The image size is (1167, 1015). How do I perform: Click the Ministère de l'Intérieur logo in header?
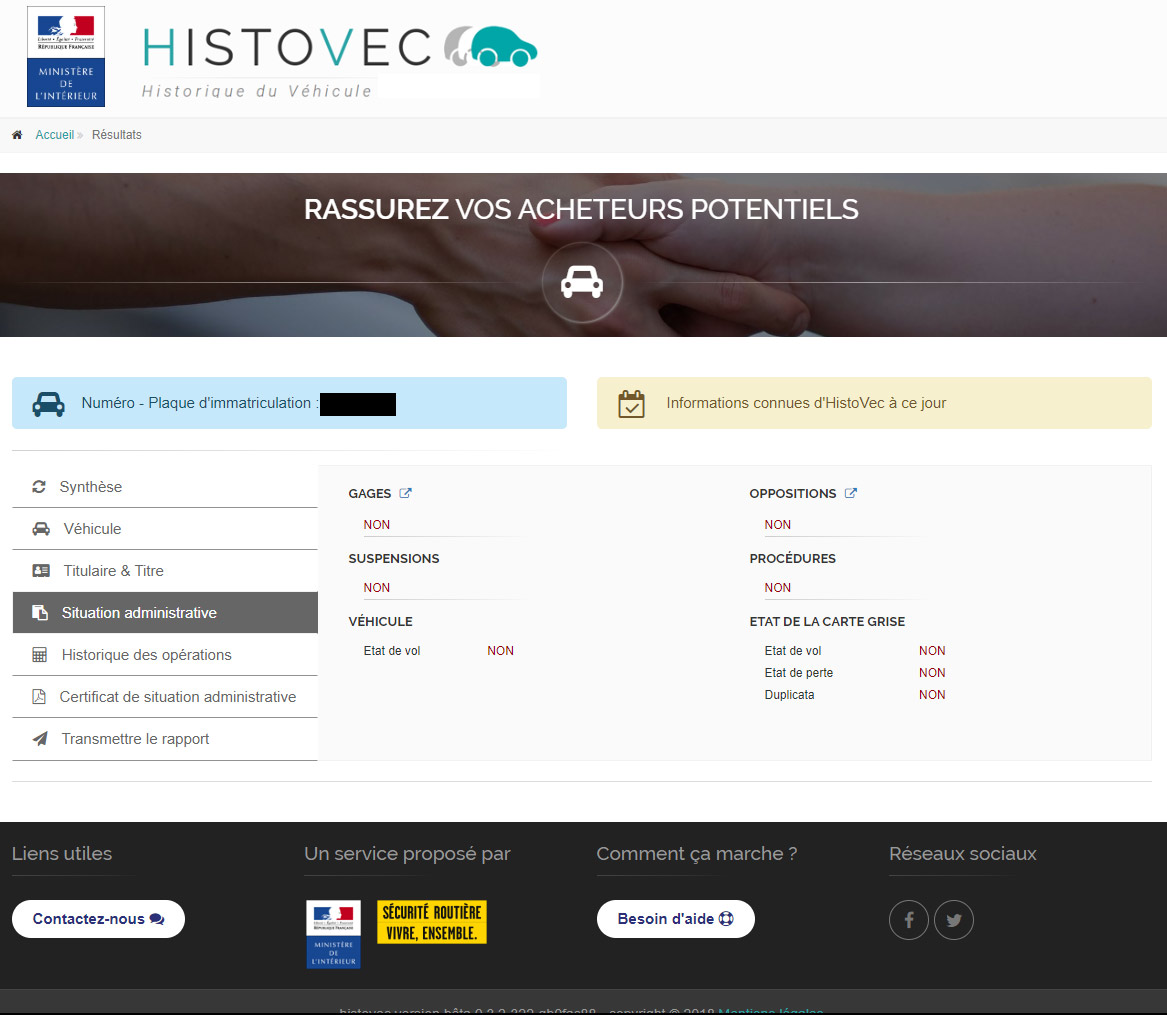point(65,57)
